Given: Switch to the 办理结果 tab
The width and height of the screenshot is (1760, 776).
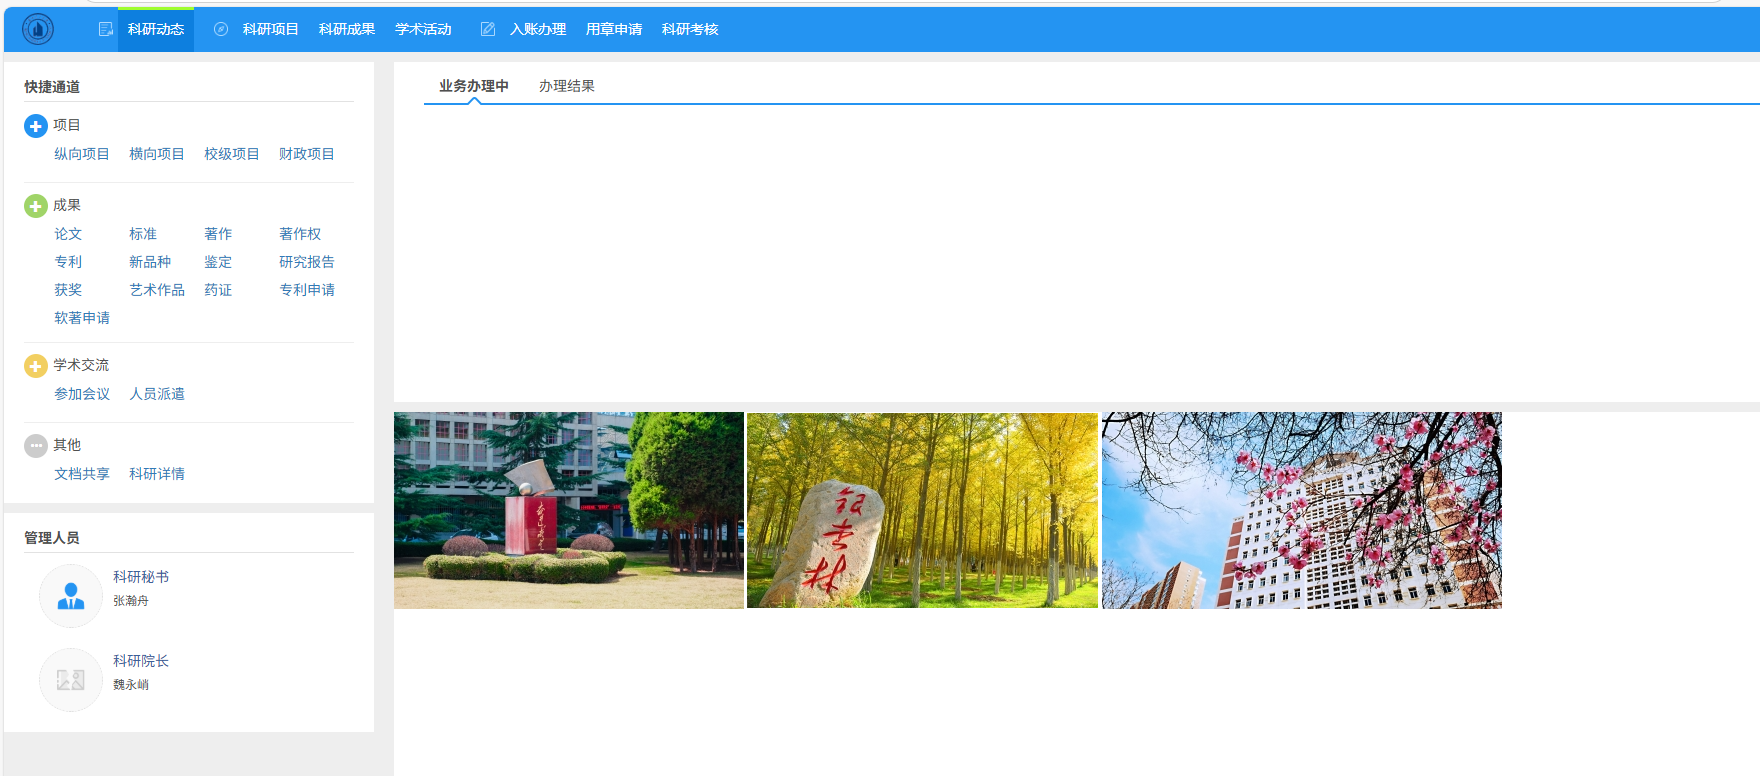Looking at the screenshot, I should pyautogui.click(x=567, y=86).
